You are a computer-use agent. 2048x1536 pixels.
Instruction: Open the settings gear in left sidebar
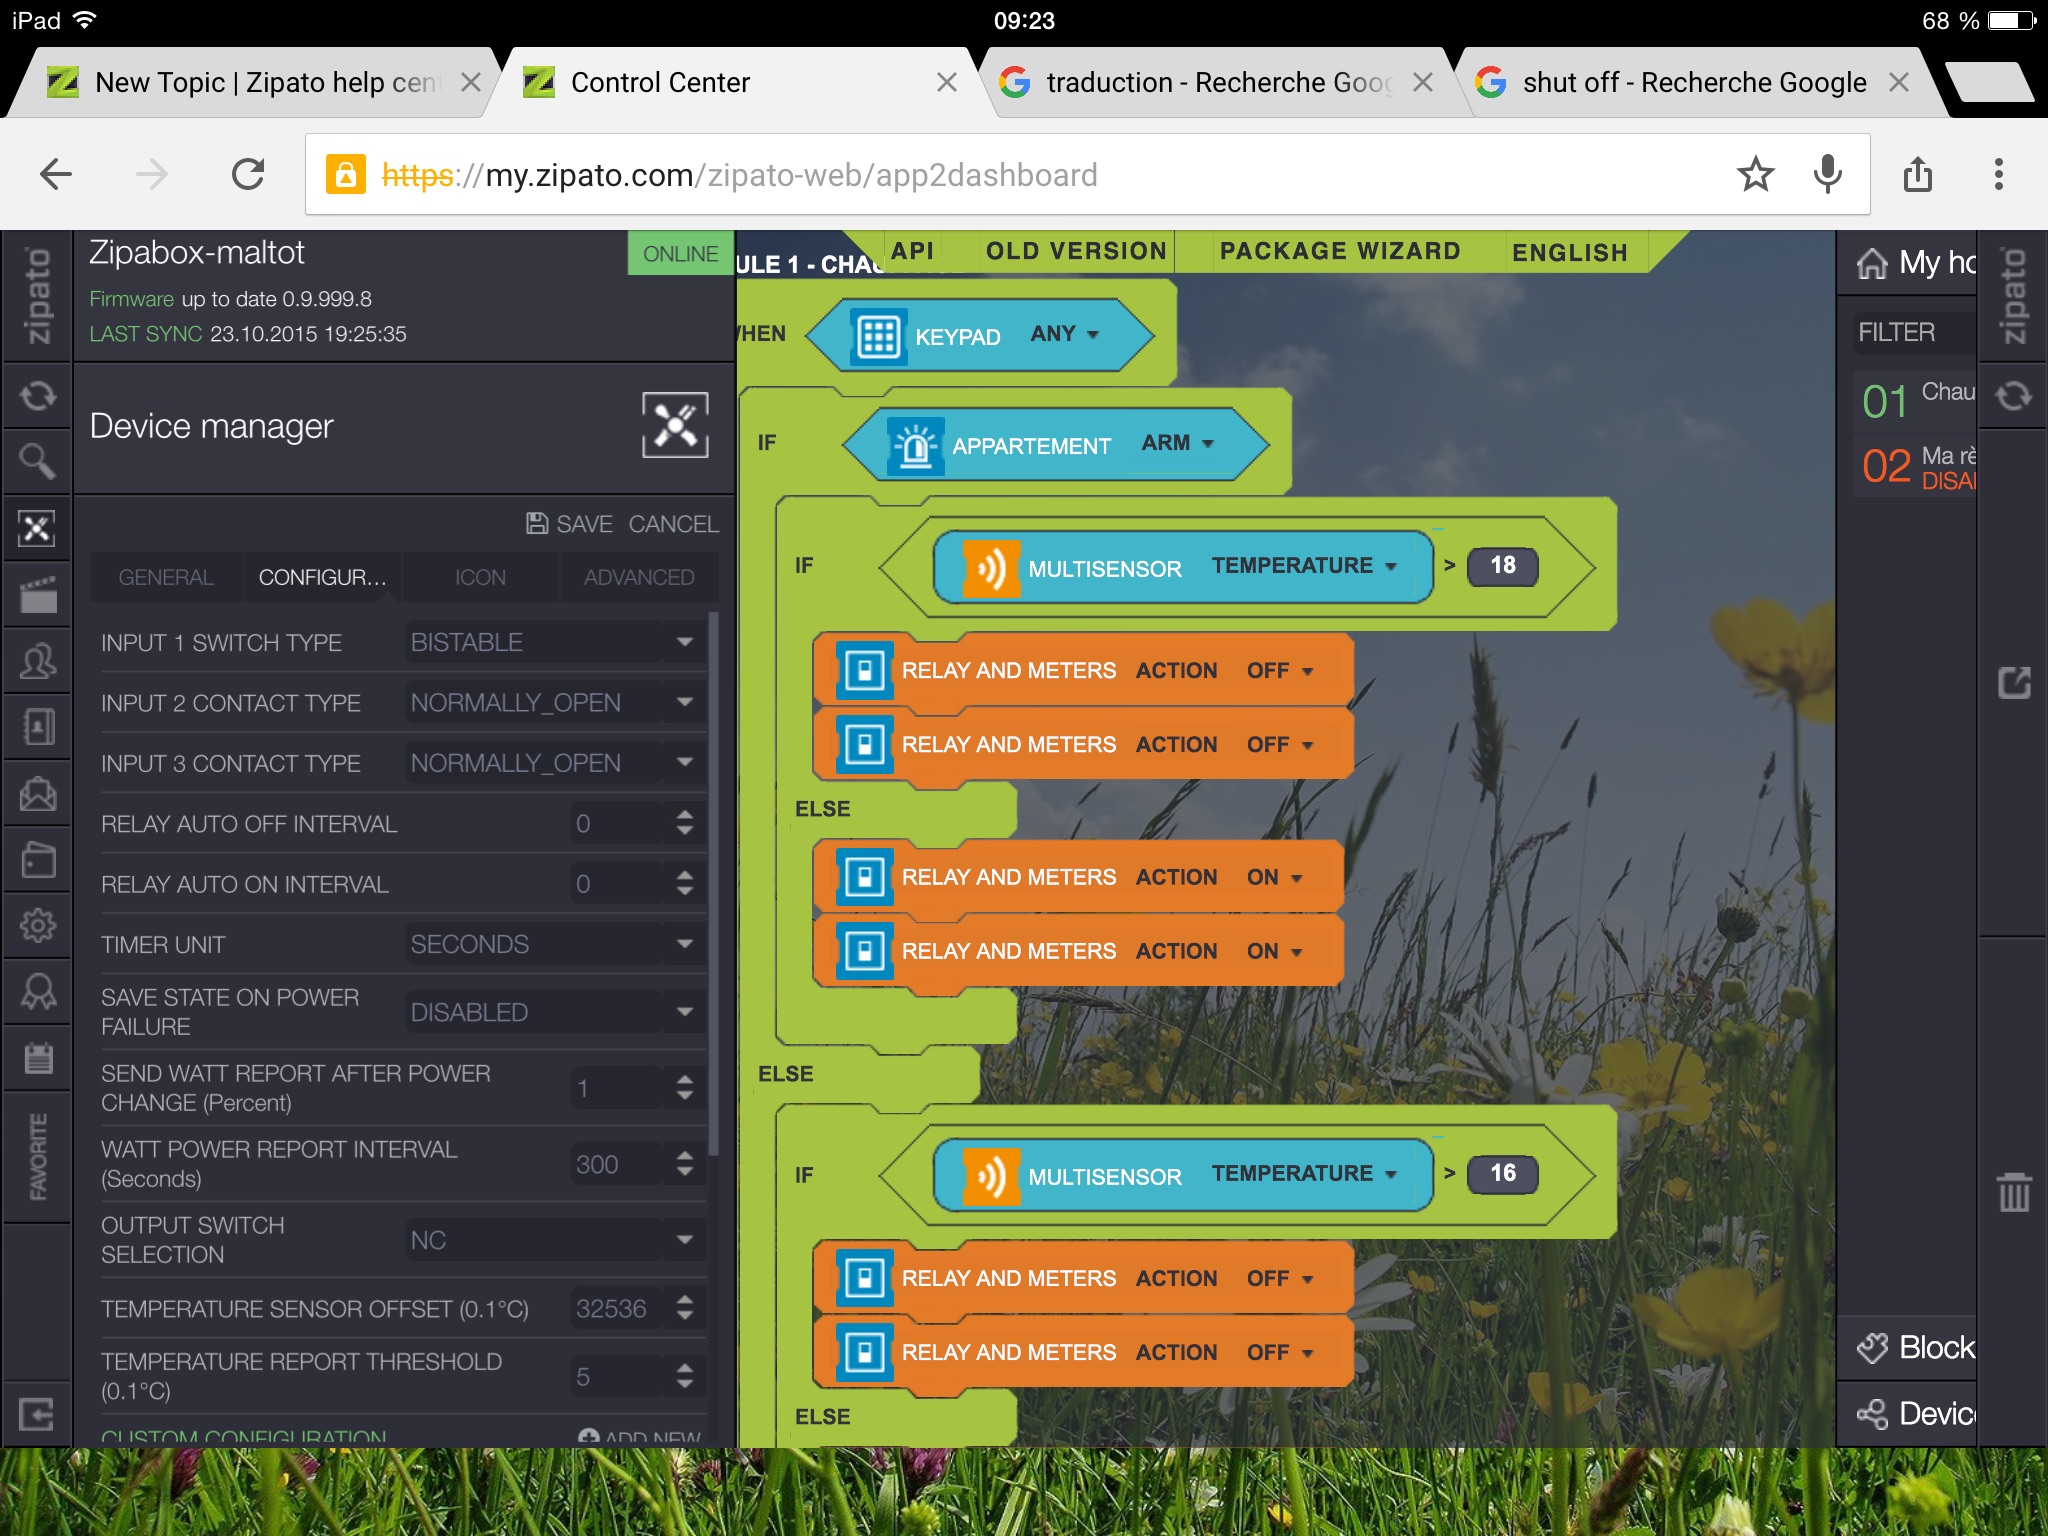click(x=37, y=925)
